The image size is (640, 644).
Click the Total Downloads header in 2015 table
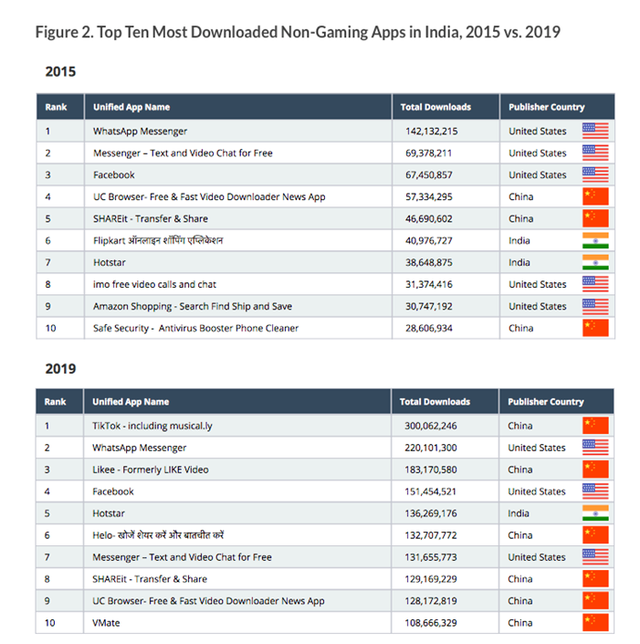click(x=435, y=107)
